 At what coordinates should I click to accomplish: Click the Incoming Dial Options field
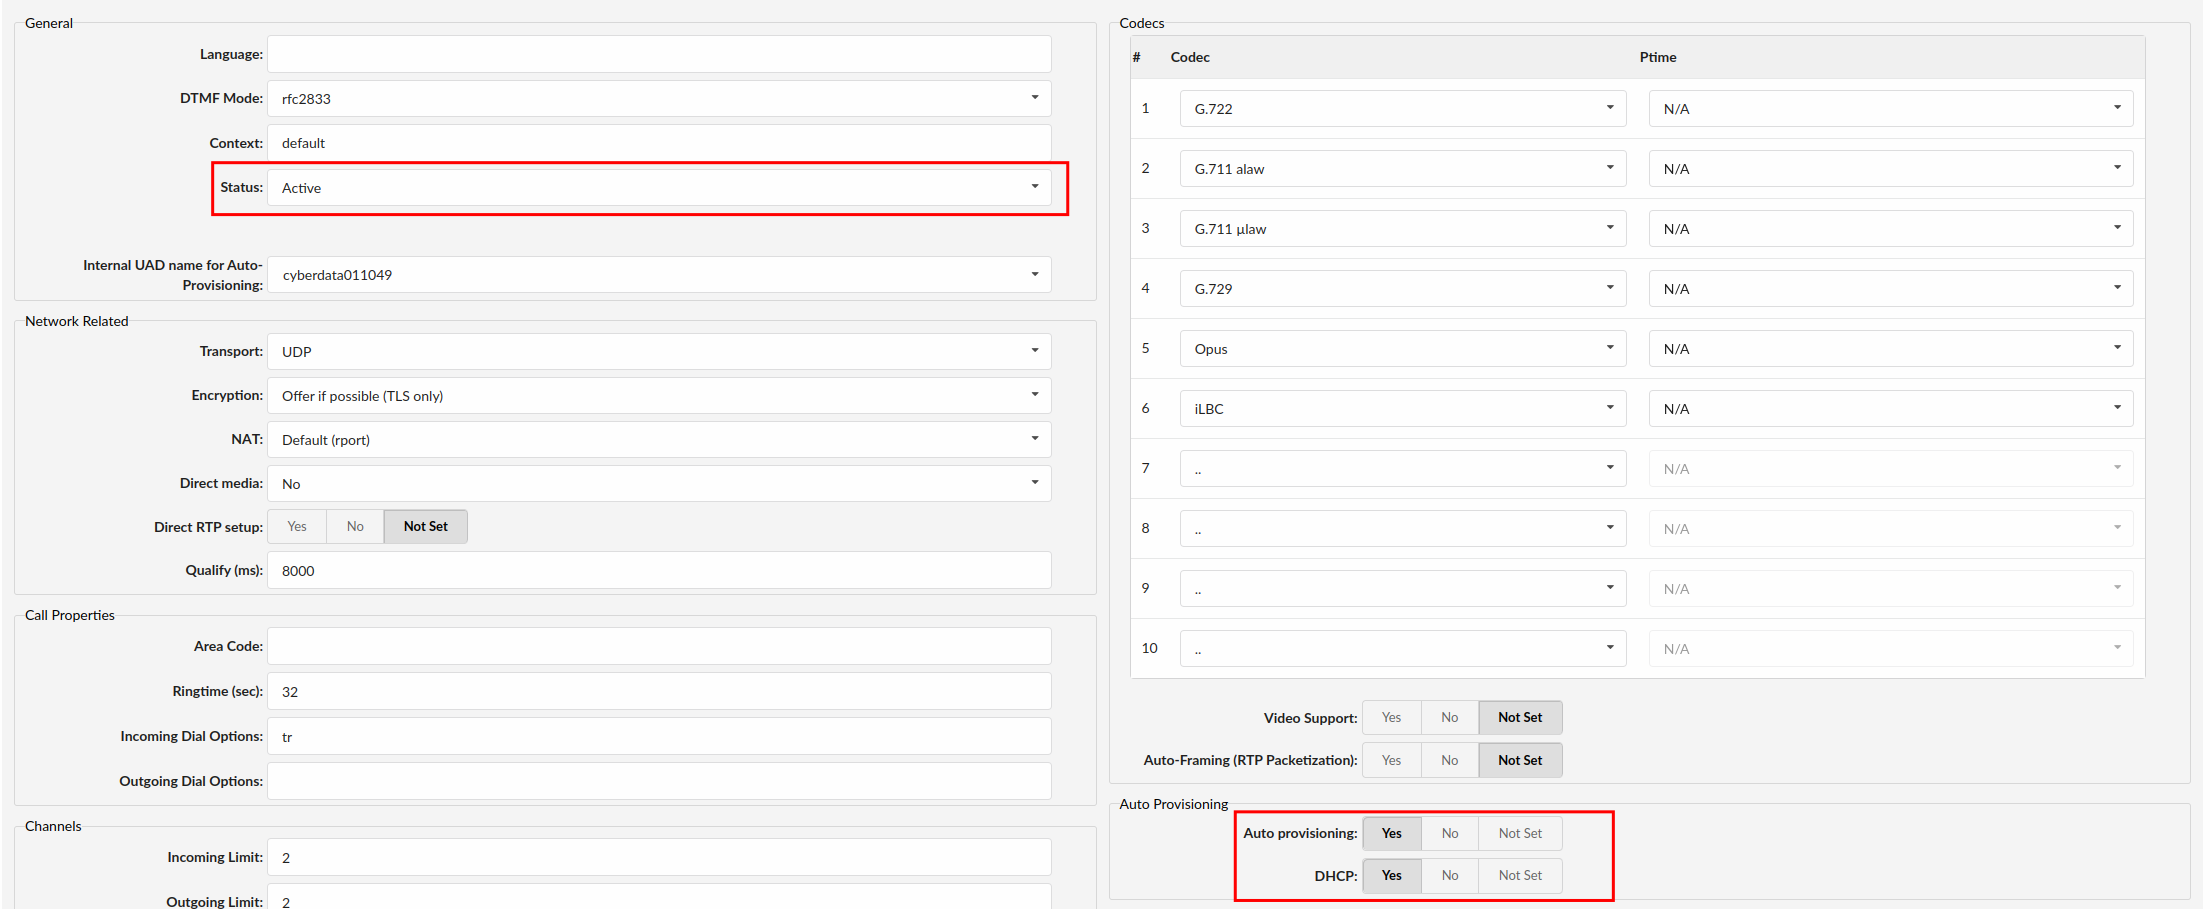[x=659, y=737]
